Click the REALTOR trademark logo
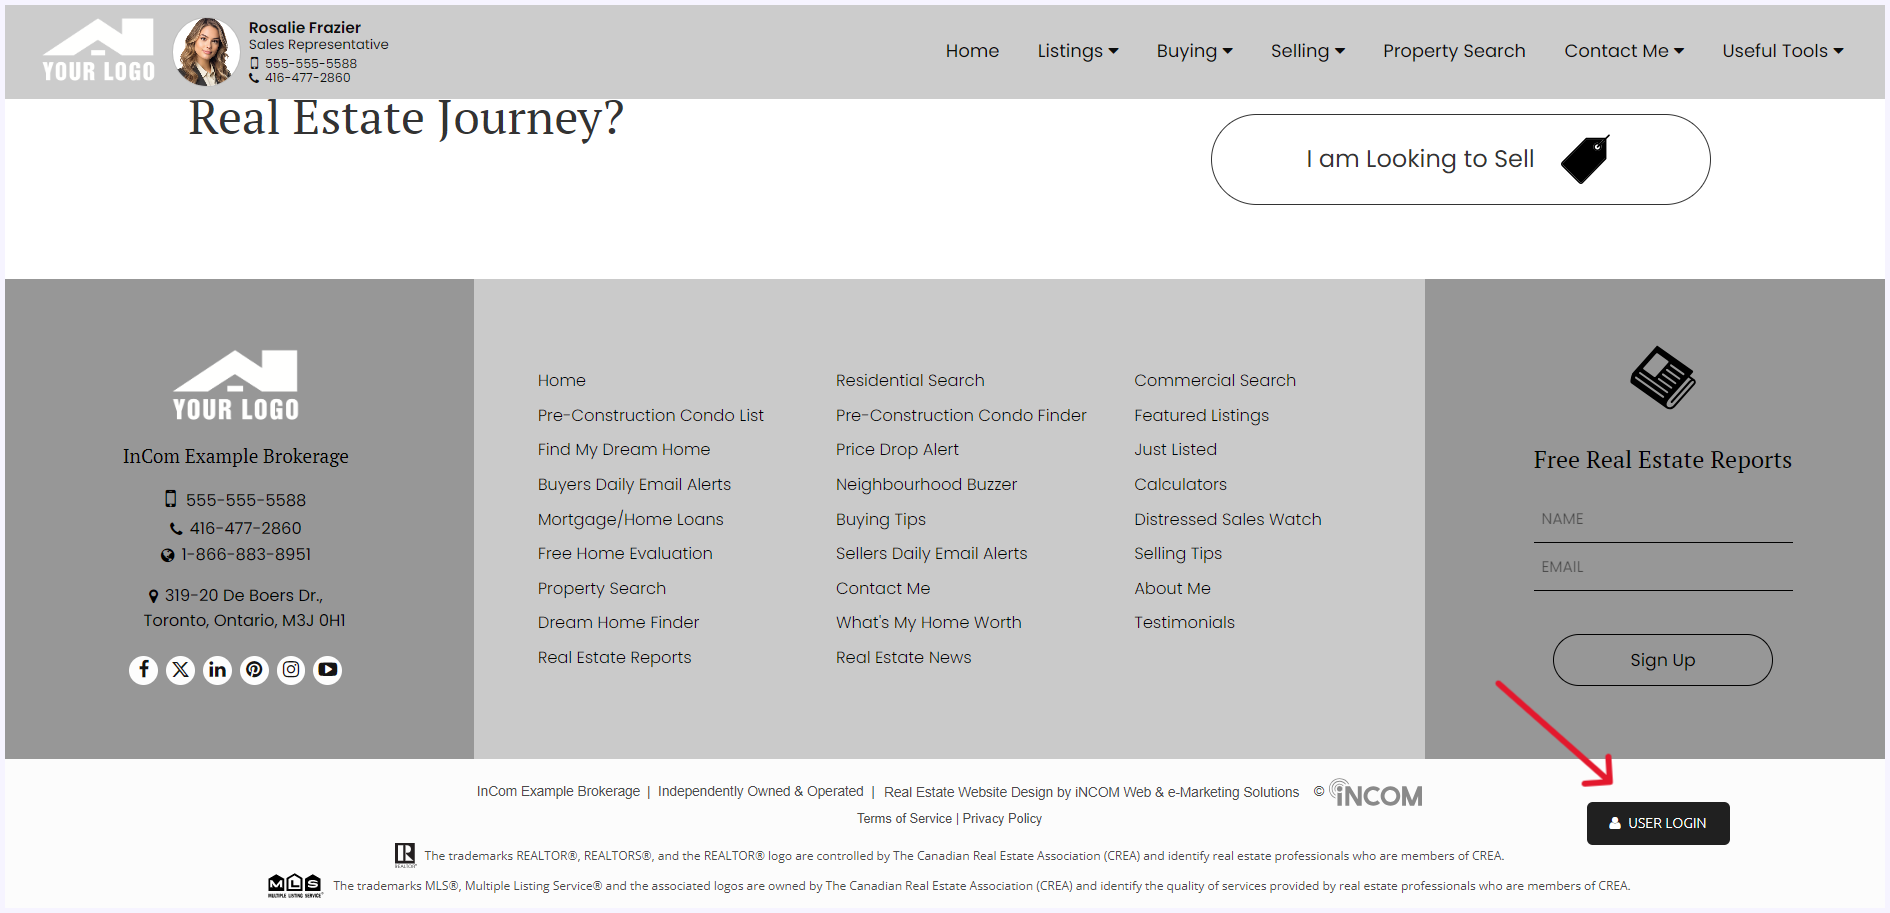This screenshot has width=1890, height=913. [x=405, y=855]
